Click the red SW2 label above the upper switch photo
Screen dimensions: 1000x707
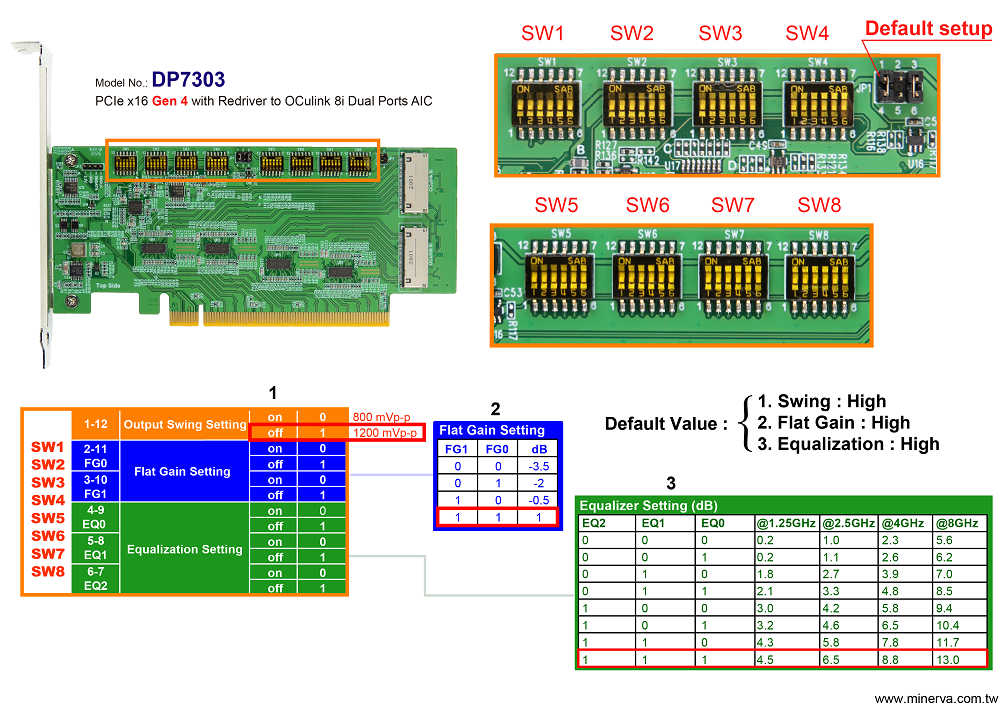point(632,33)
